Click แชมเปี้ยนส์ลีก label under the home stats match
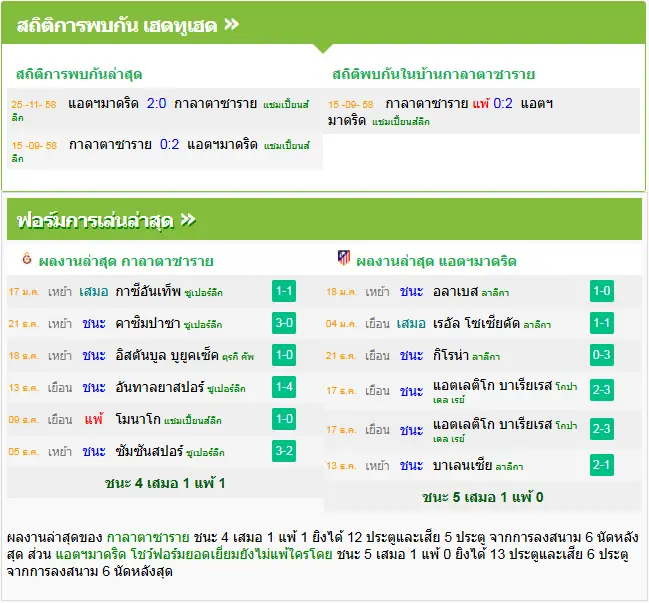The width and height of the screenshot is (649, 603). pos(401,122)
